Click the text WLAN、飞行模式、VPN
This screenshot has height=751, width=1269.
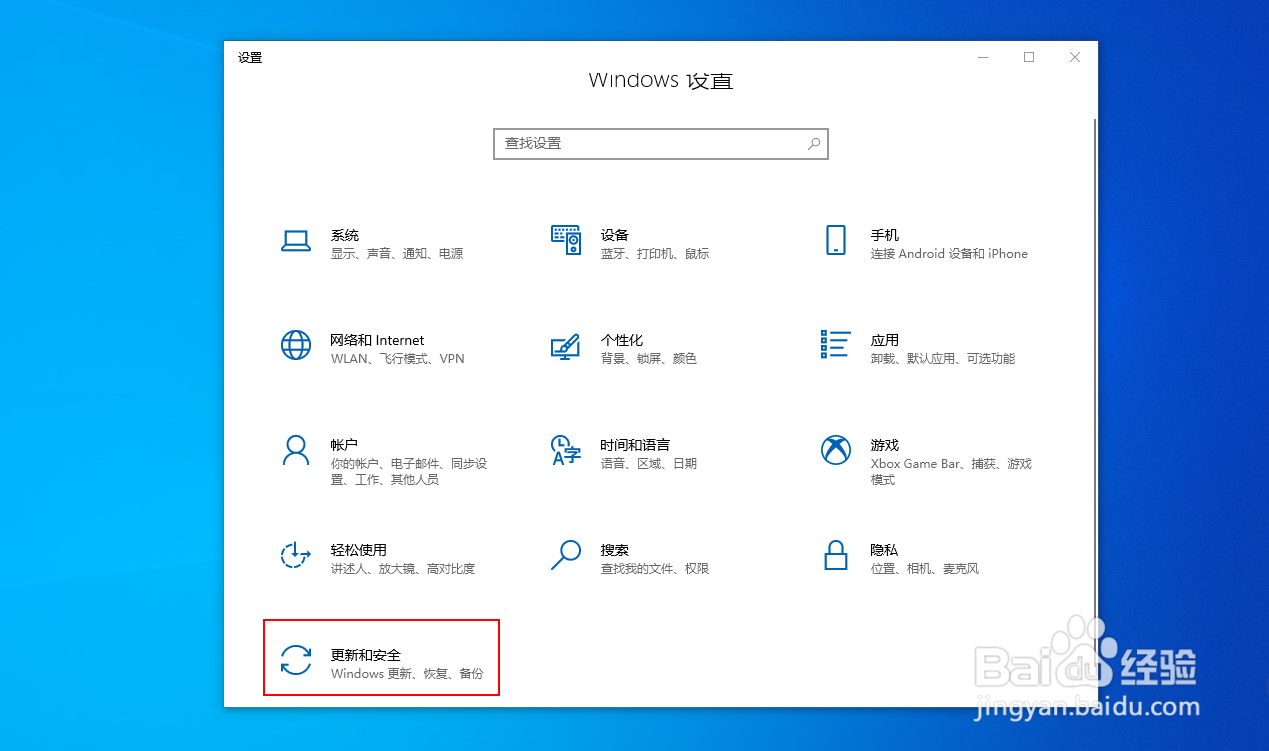[x=398, y=359]
